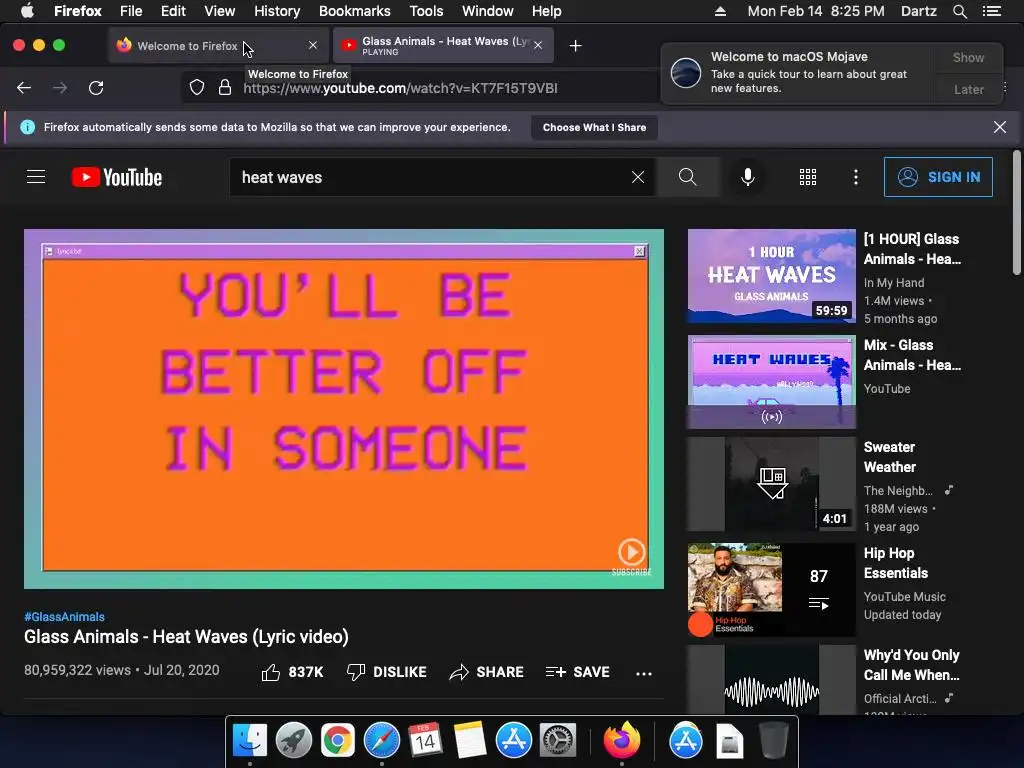
Task: Share the Heat Waves lyric video
Action: coord(487,672)
